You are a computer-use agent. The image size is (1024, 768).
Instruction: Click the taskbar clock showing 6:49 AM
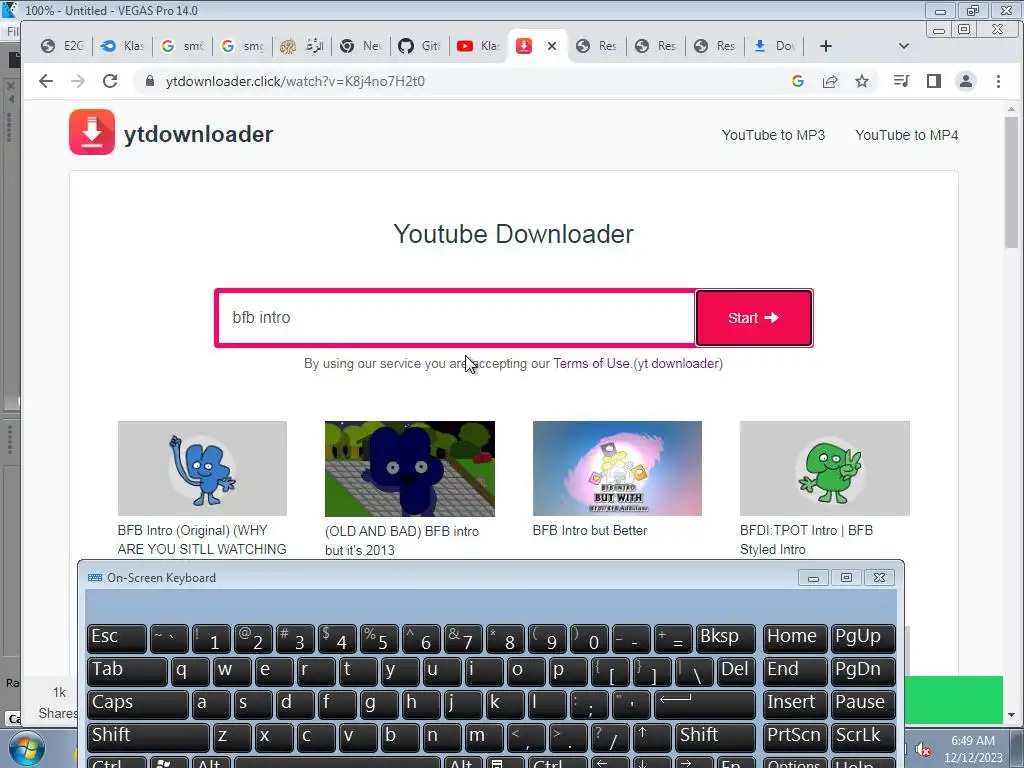tap(973, 749)
